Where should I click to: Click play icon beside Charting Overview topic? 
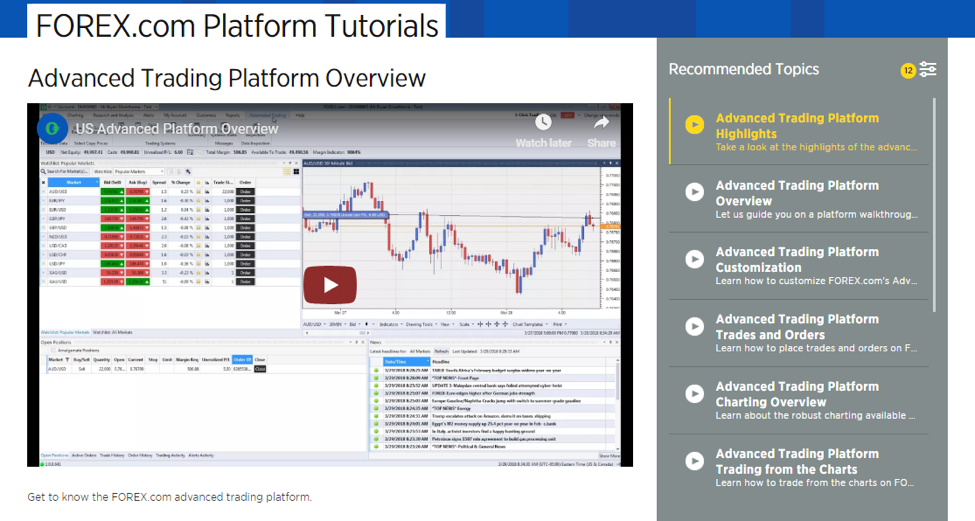(x=695, y=394)
